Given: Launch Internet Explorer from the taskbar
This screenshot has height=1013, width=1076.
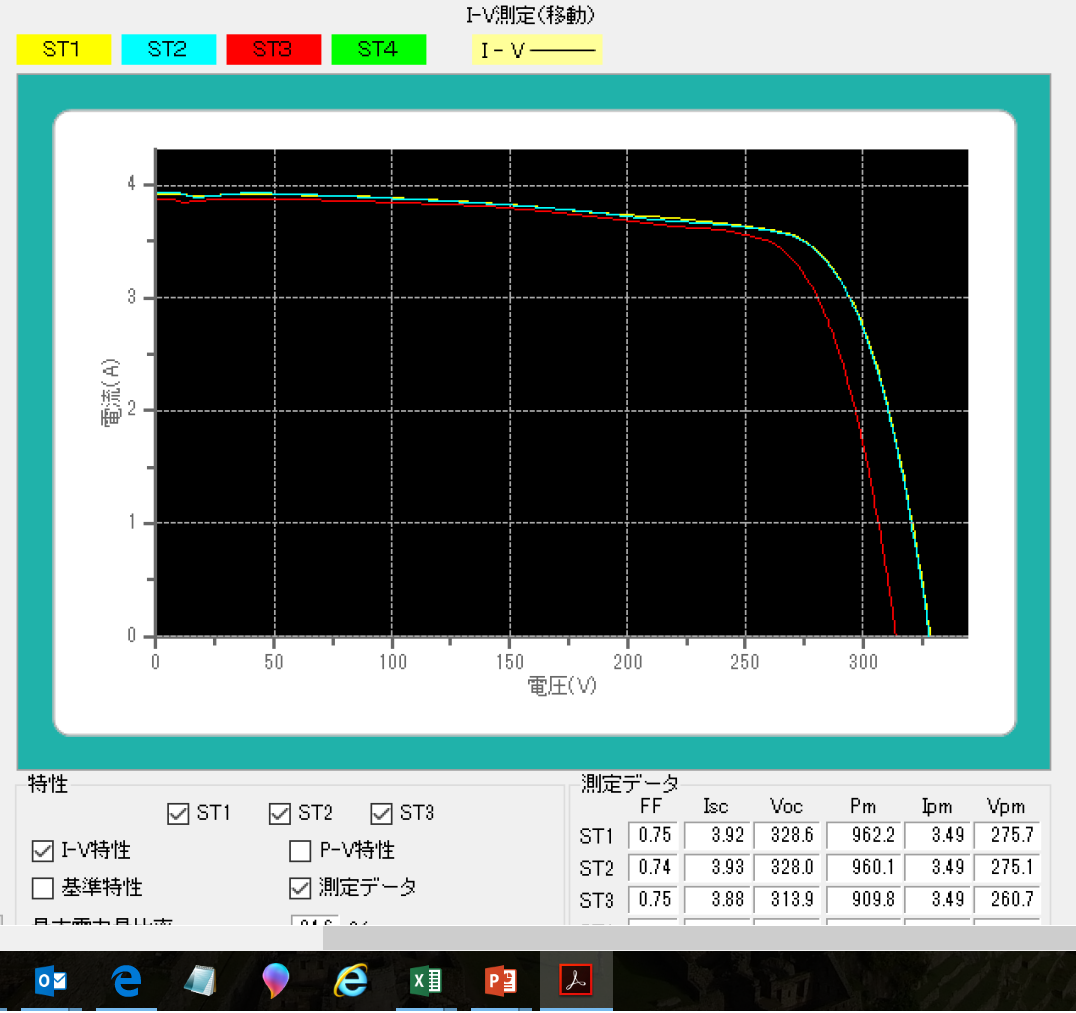Looking at the screenshot, I should (351, 981).
